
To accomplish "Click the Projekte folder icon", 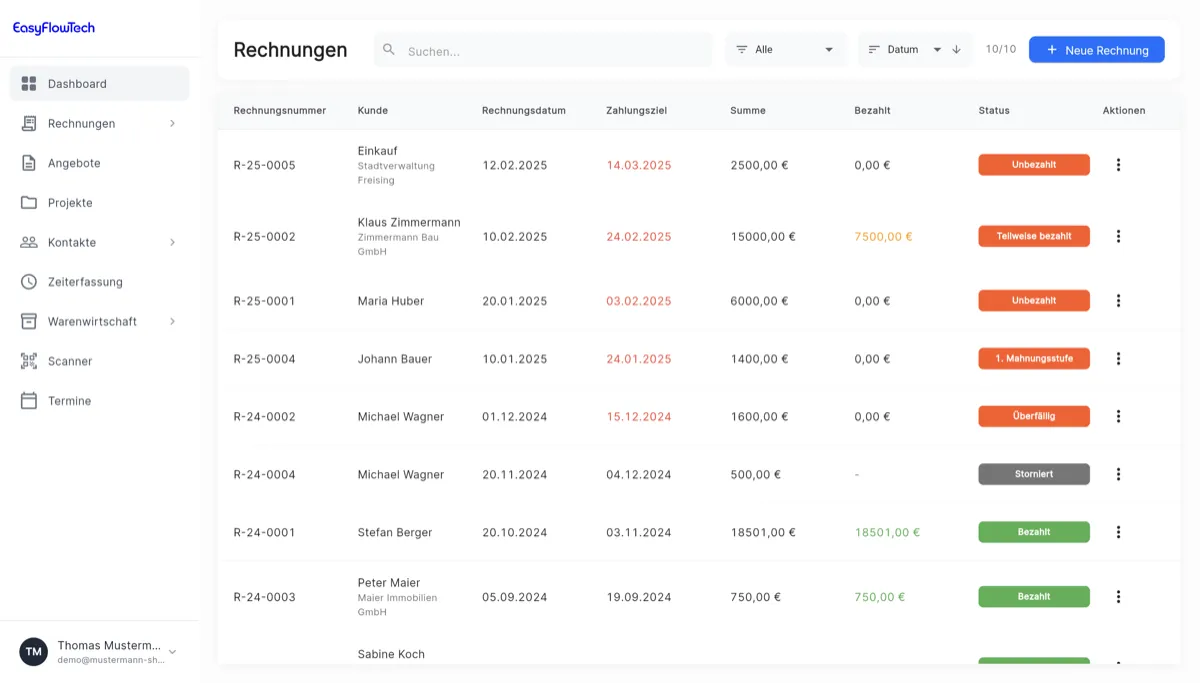I will pos(29,203).
